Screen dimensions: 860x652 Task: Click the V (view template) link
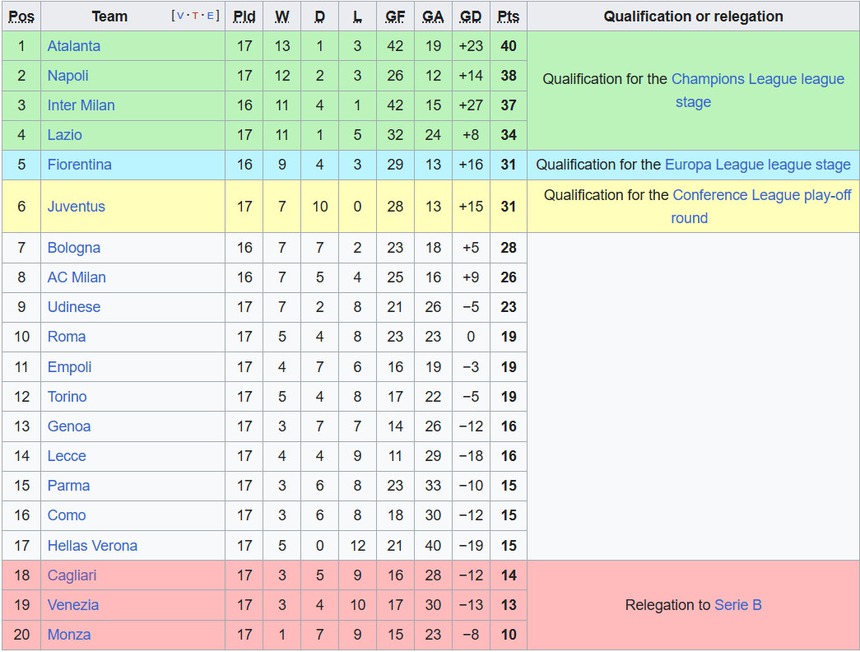click(180, 16)
